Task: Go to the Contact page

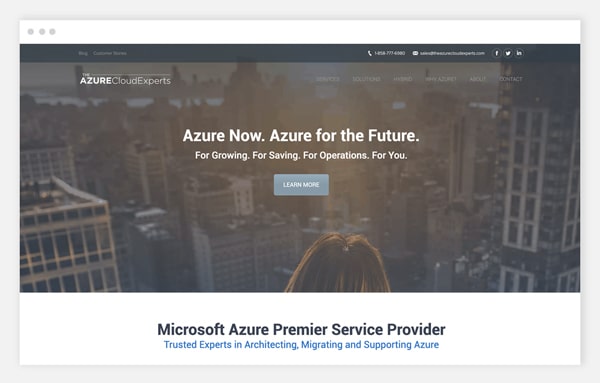Action: pos(511,79)
